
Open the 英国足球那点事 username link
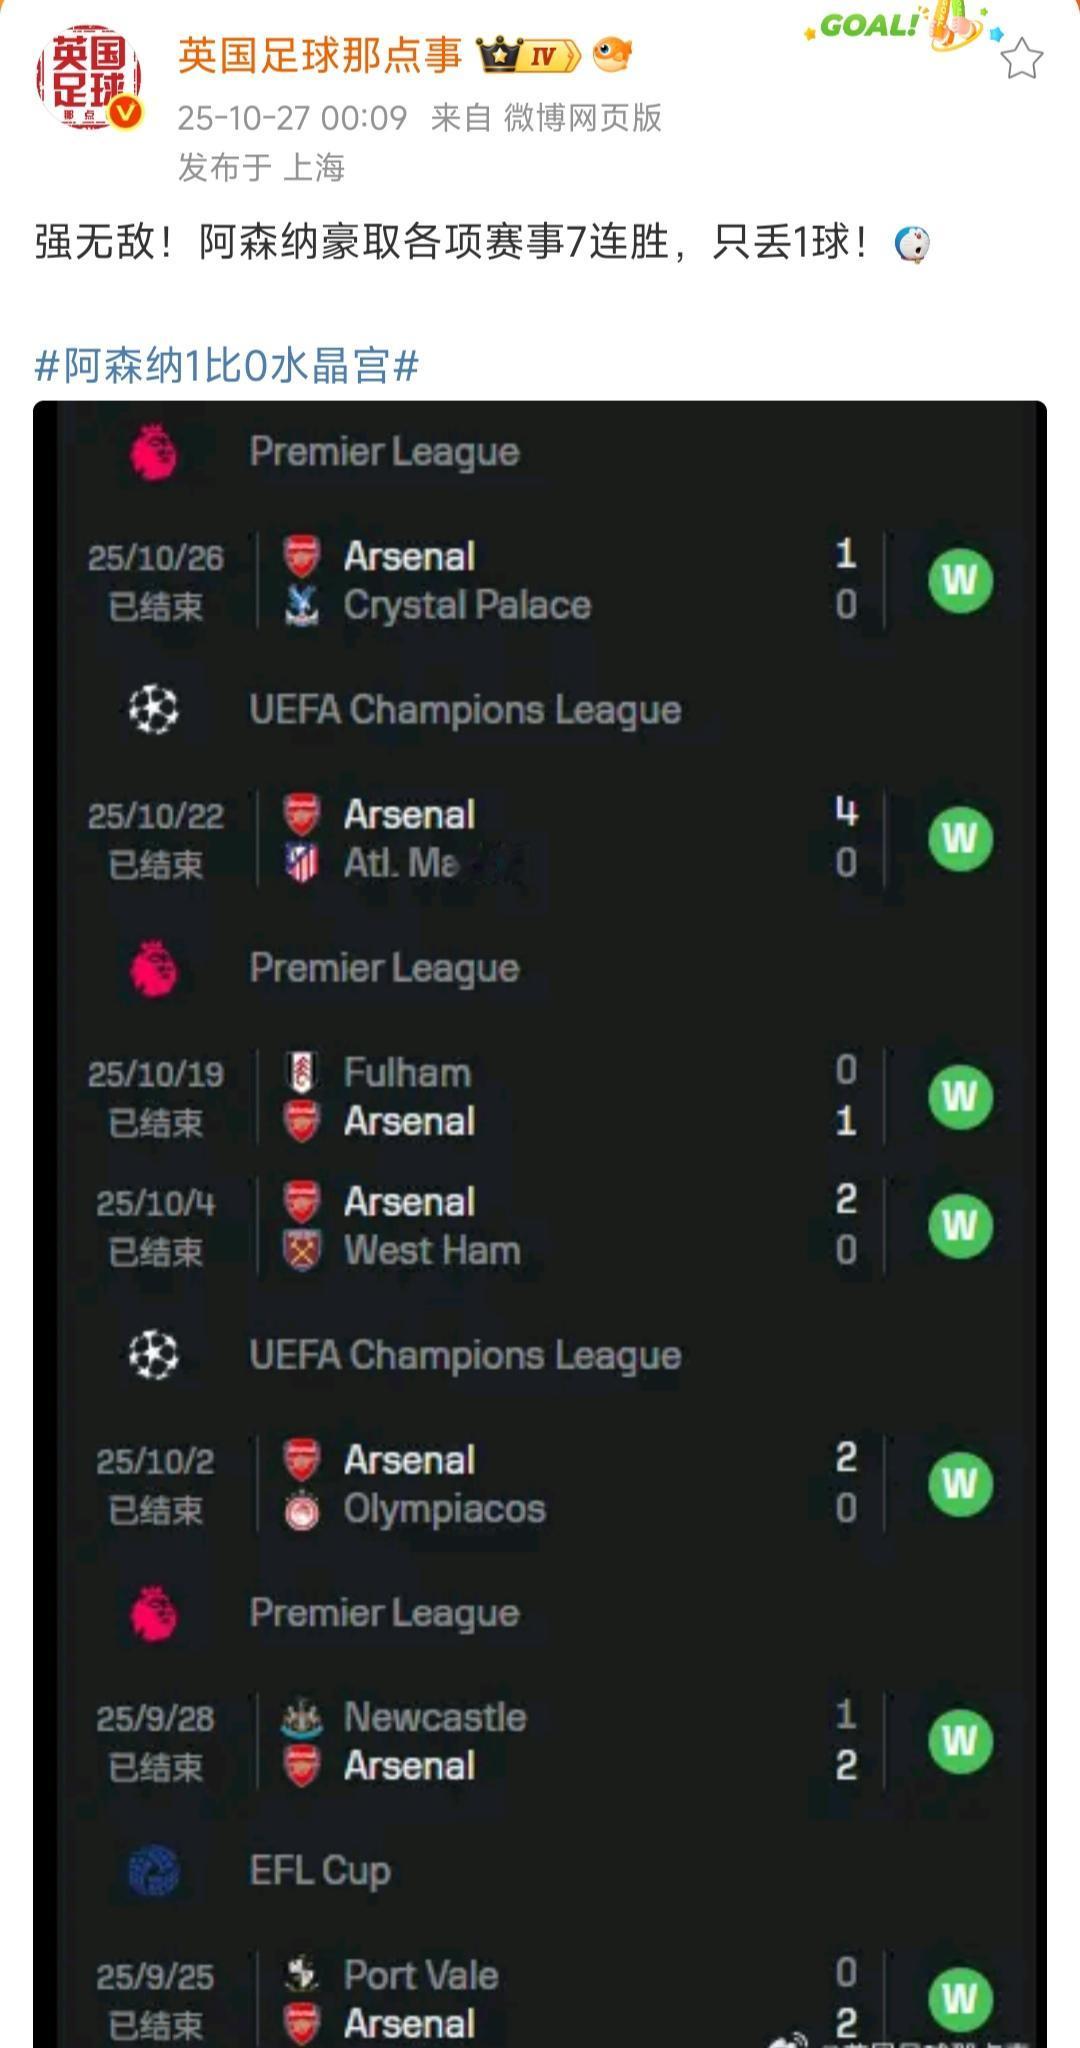(x=320, y=55)
